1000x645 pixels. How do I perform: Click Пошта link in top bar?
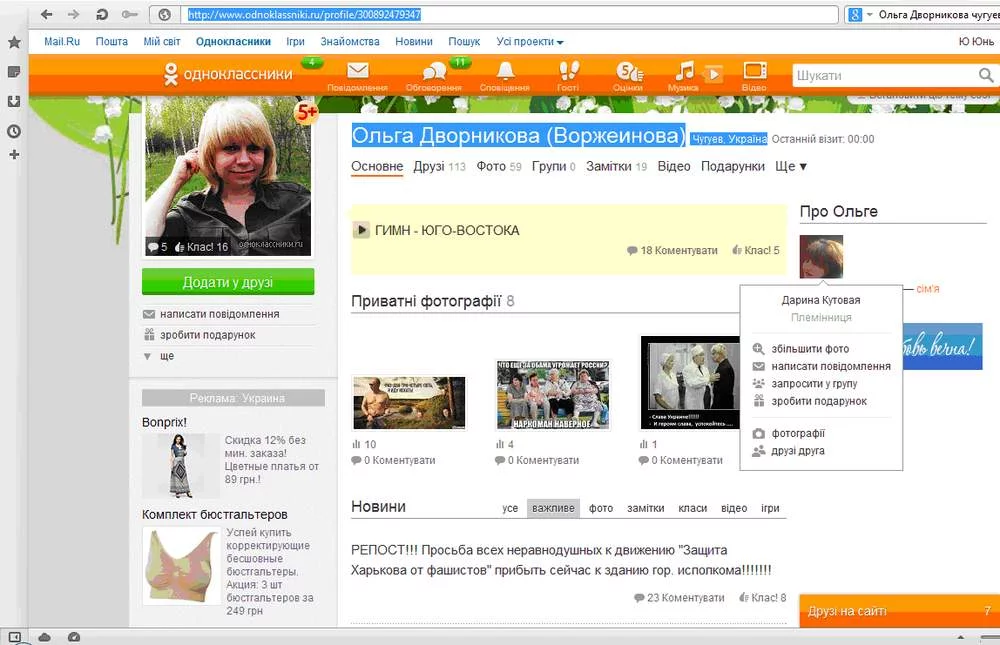(x=112, y=41)
